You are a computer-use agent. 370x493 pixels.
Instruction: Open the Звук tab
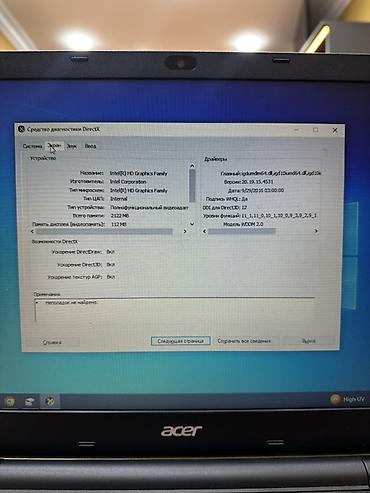tap(71, 146)
